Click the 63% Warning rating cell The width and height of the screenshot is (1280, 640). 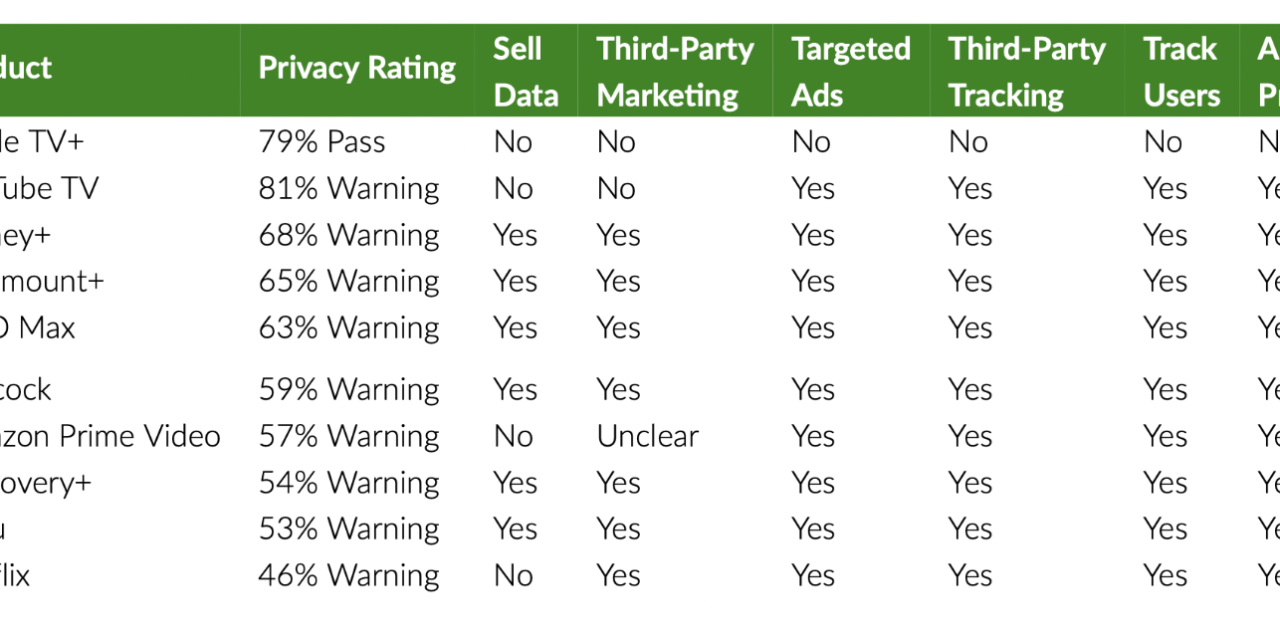coord(349,328)
